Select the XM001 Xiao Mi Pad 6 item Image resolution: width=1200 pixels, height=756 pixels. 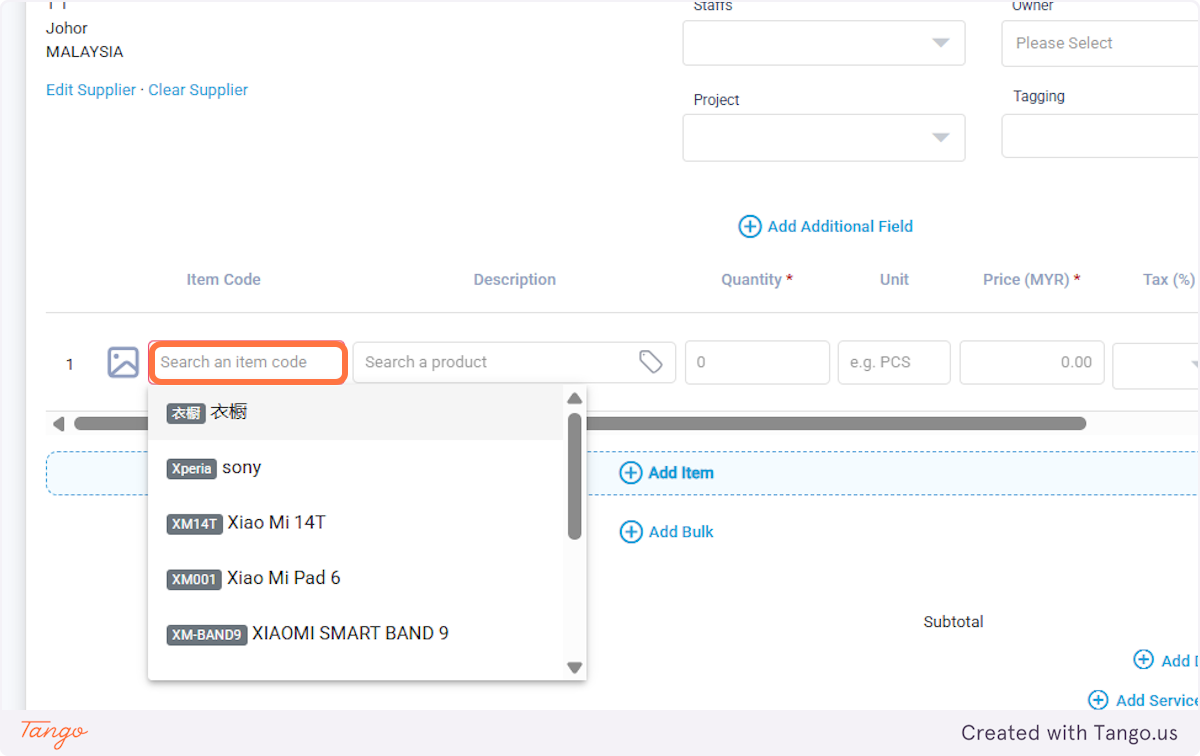pos(355,578)
